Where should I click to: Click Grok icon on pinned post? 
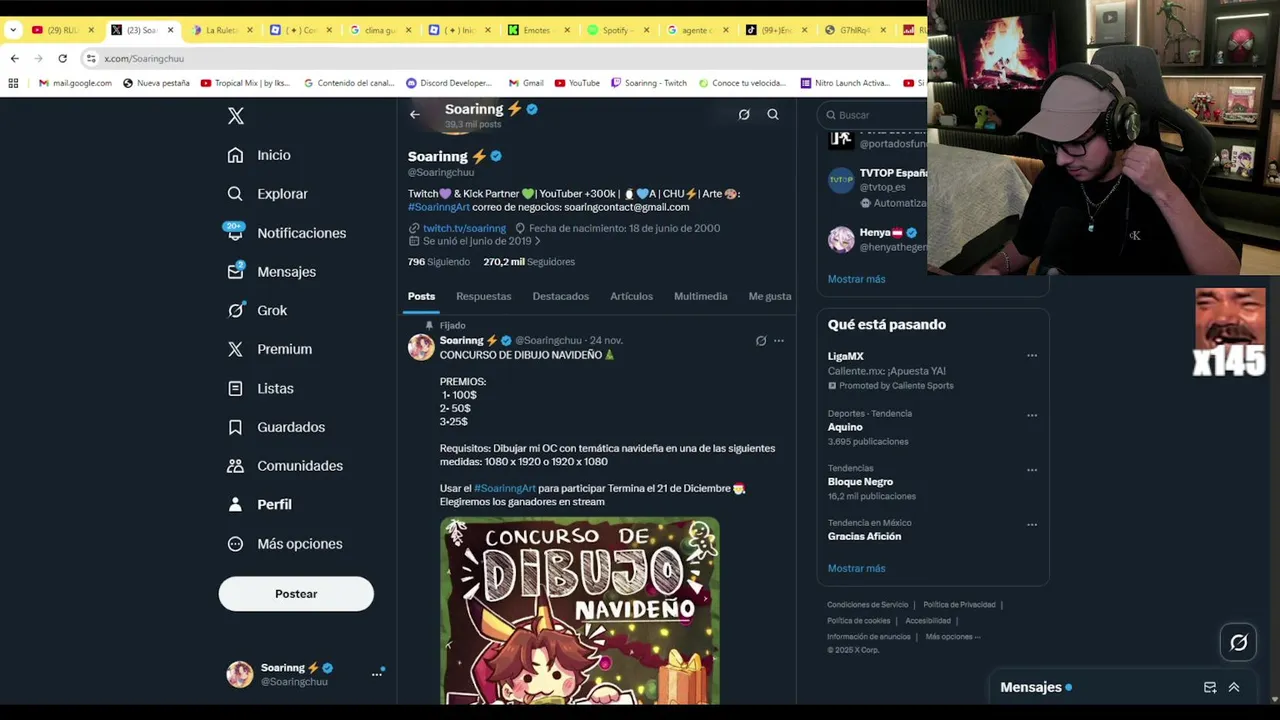pos(761,341)
